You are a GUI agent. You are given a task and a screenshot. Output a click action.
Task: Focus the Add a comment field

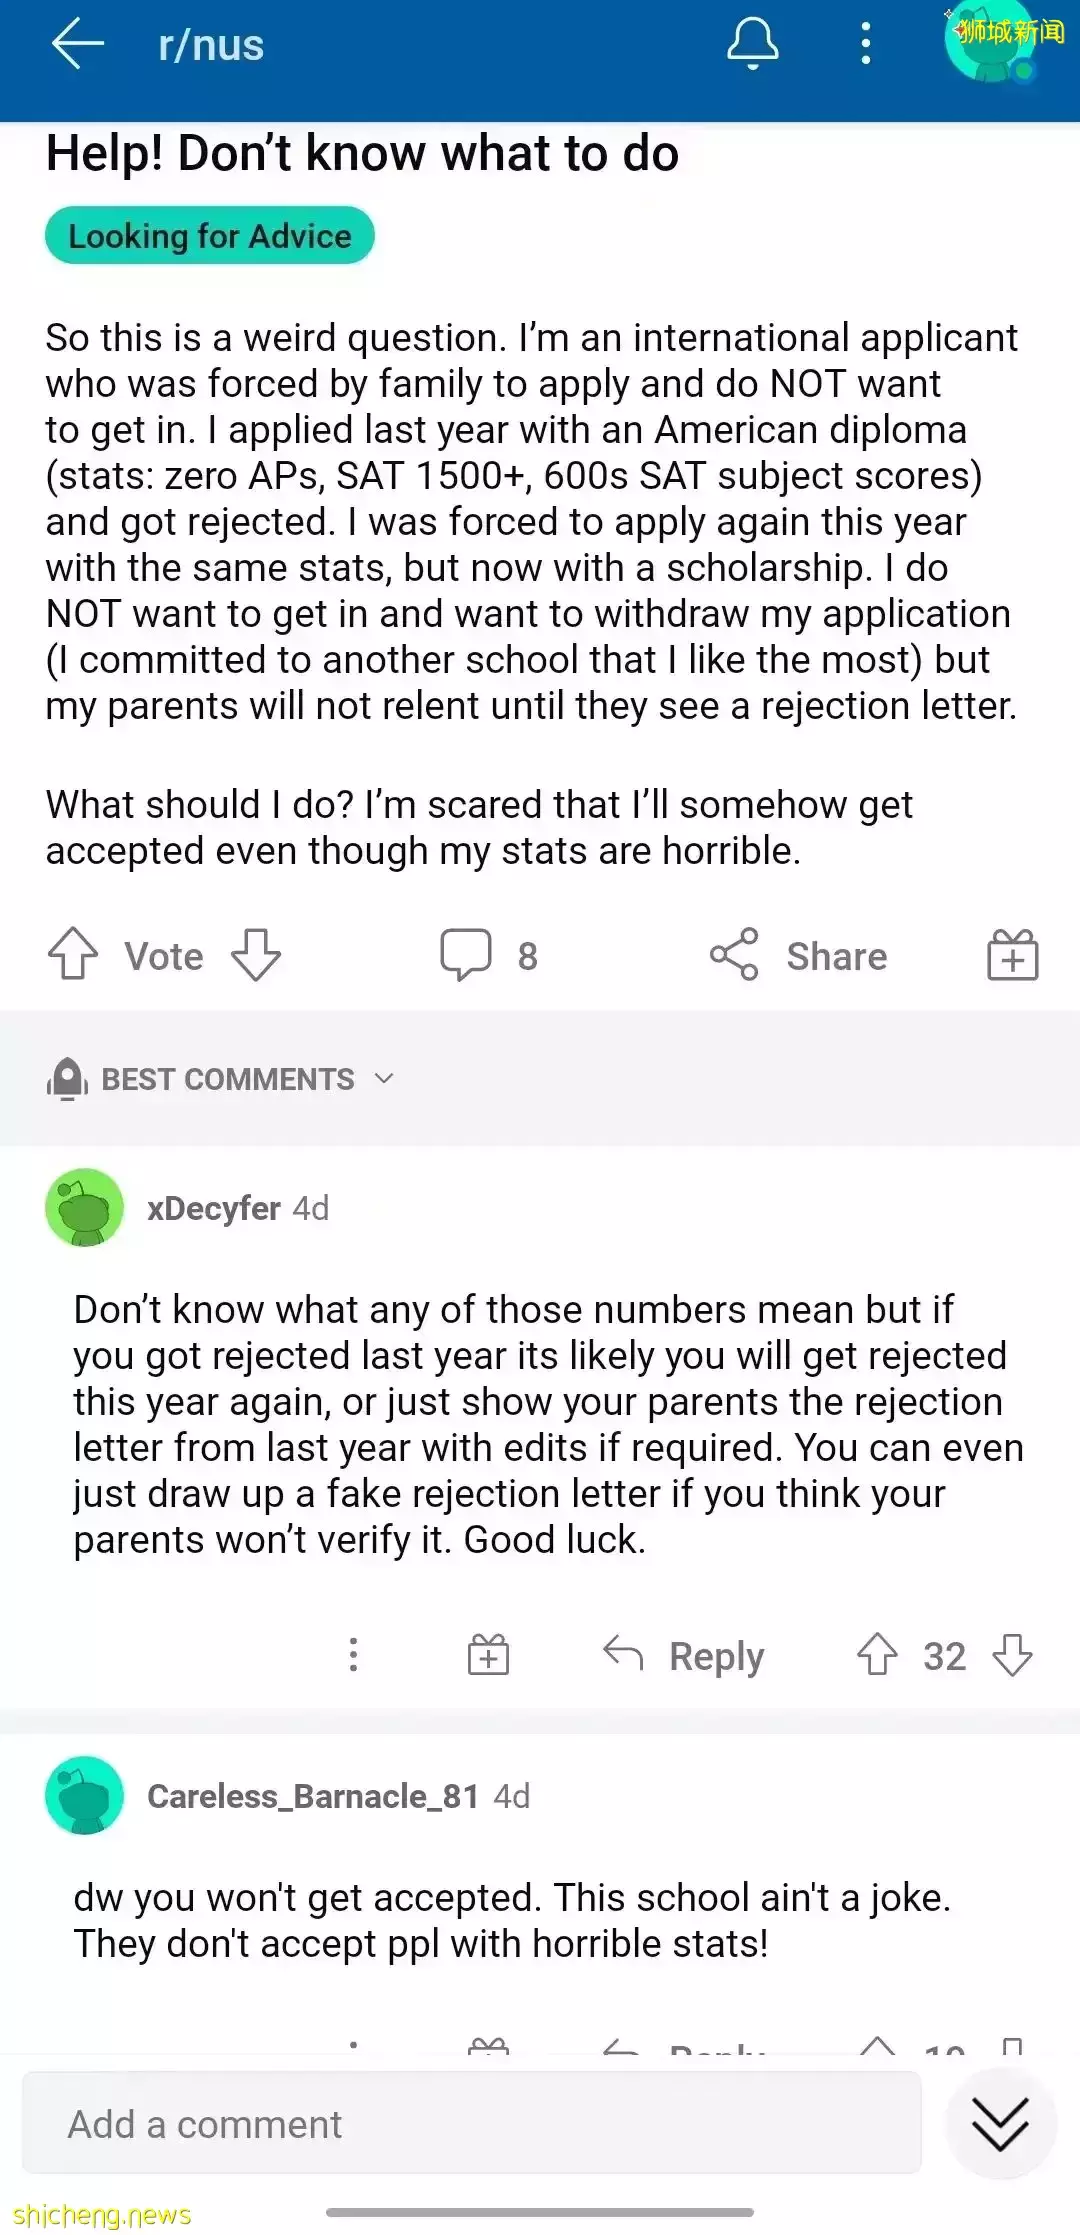pos(471,2124)
